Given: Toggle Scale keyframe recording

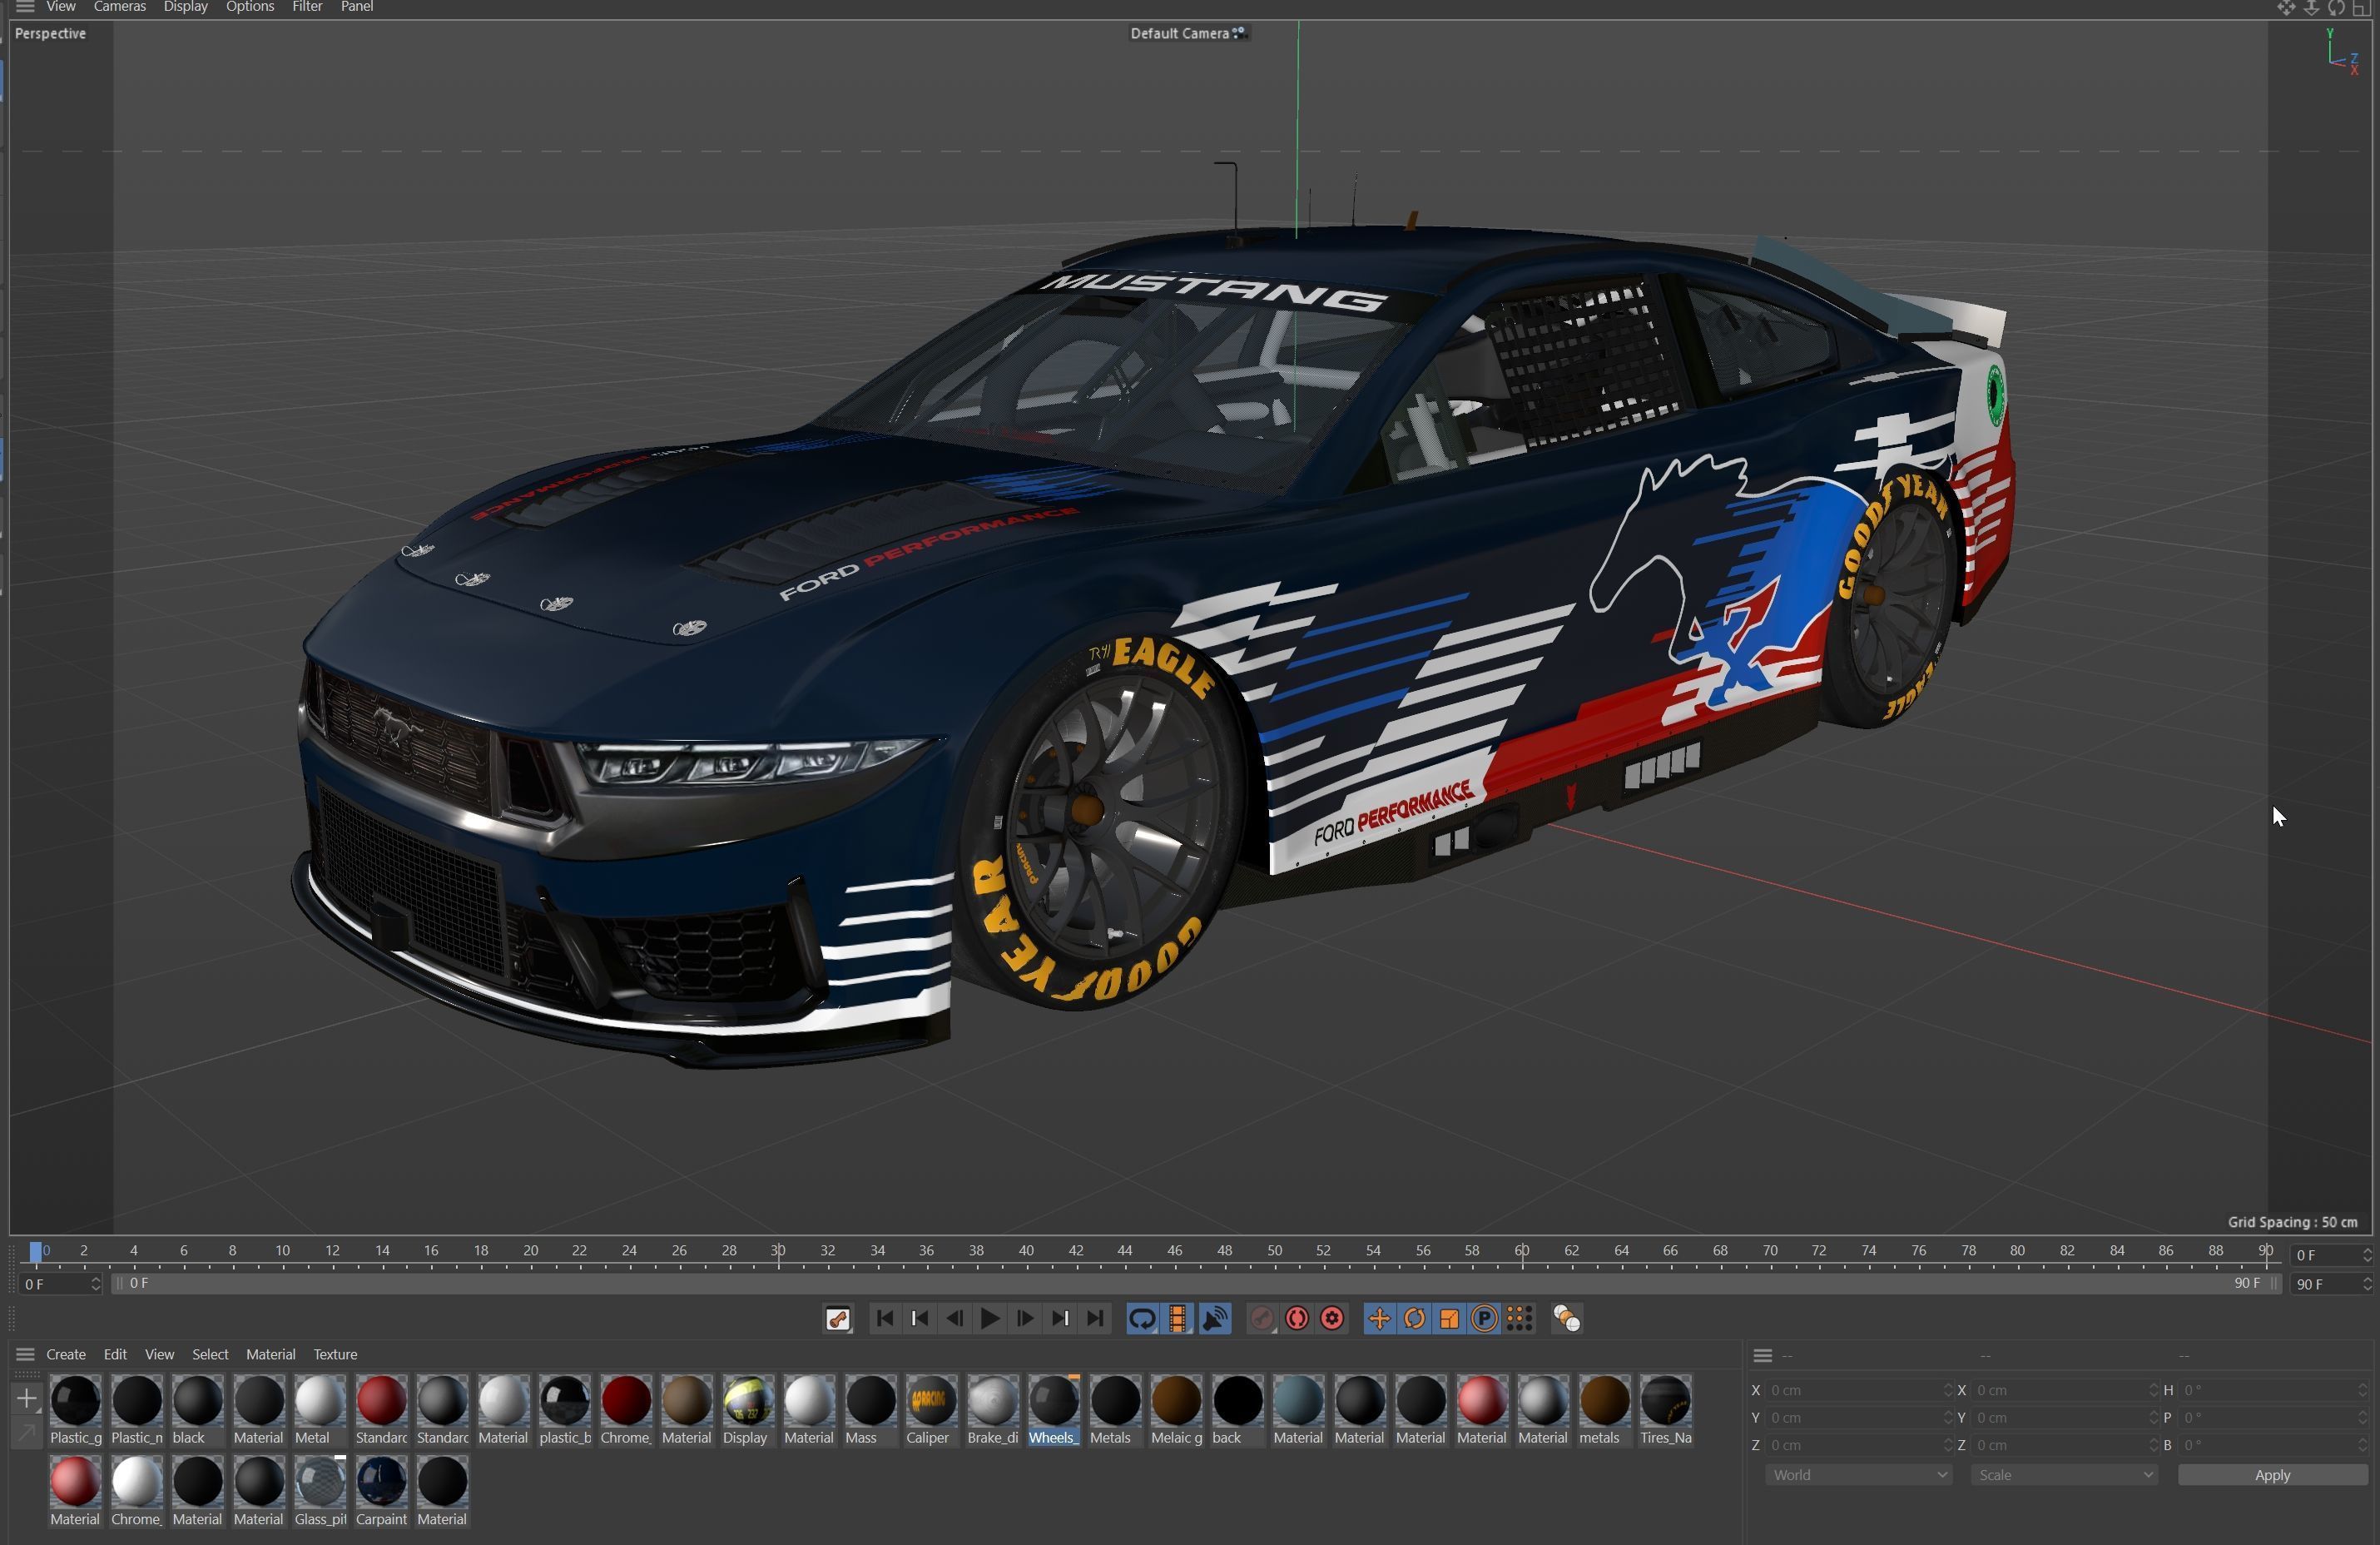Looking at the screenshot, I should coord(1449,1319).
